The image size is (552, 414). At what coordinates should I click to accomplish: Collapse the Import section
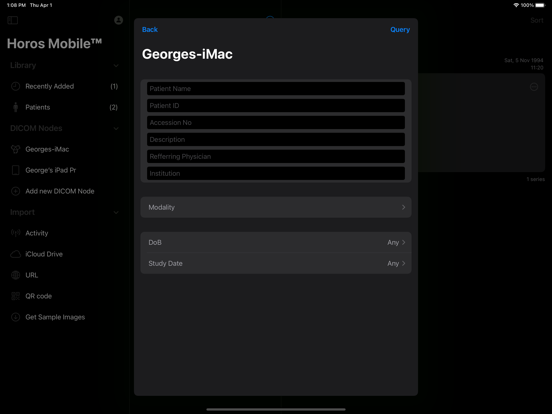coord(116,212)
